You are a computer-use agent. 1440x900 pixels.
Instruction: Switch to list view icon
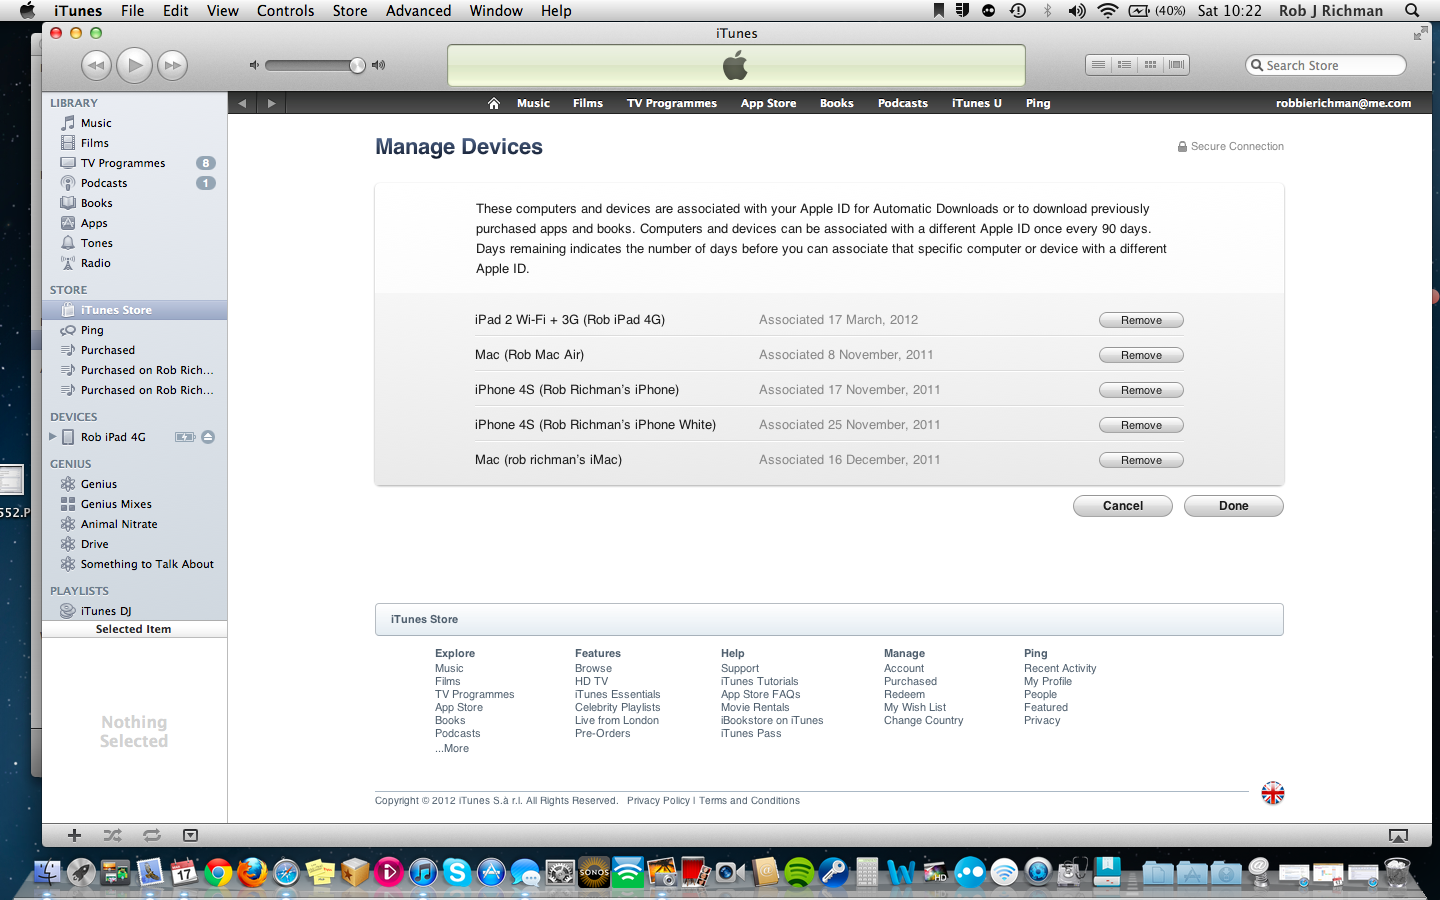[1098, 65]
